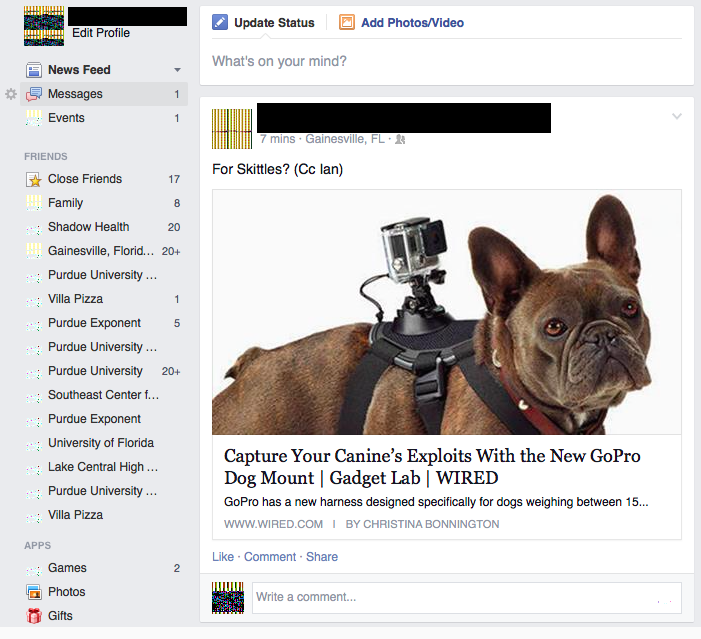Screen dimensions: 701x639
Task: Click the commenter avatar beside comment box
Action: coord(228,598)
